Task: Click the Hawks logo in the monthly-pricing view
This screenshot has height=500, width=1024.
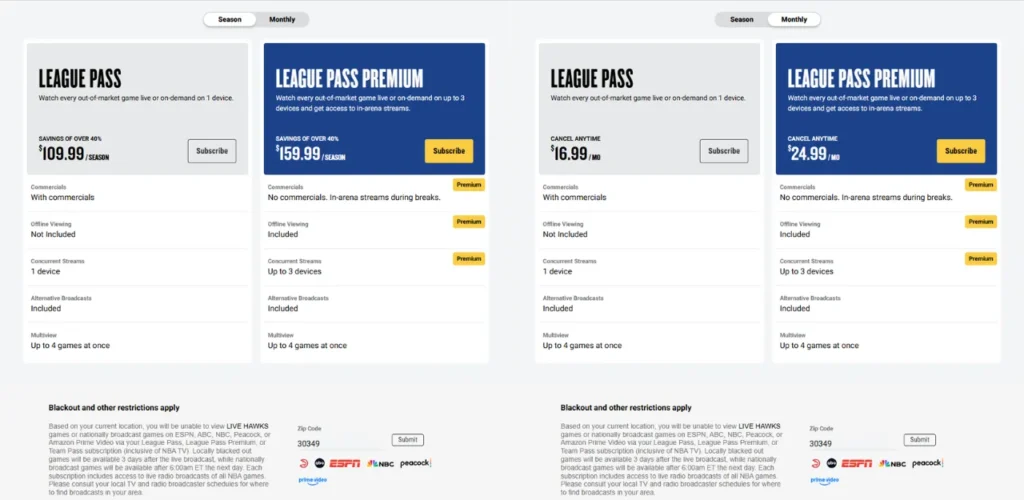Action: coord(815,463)
